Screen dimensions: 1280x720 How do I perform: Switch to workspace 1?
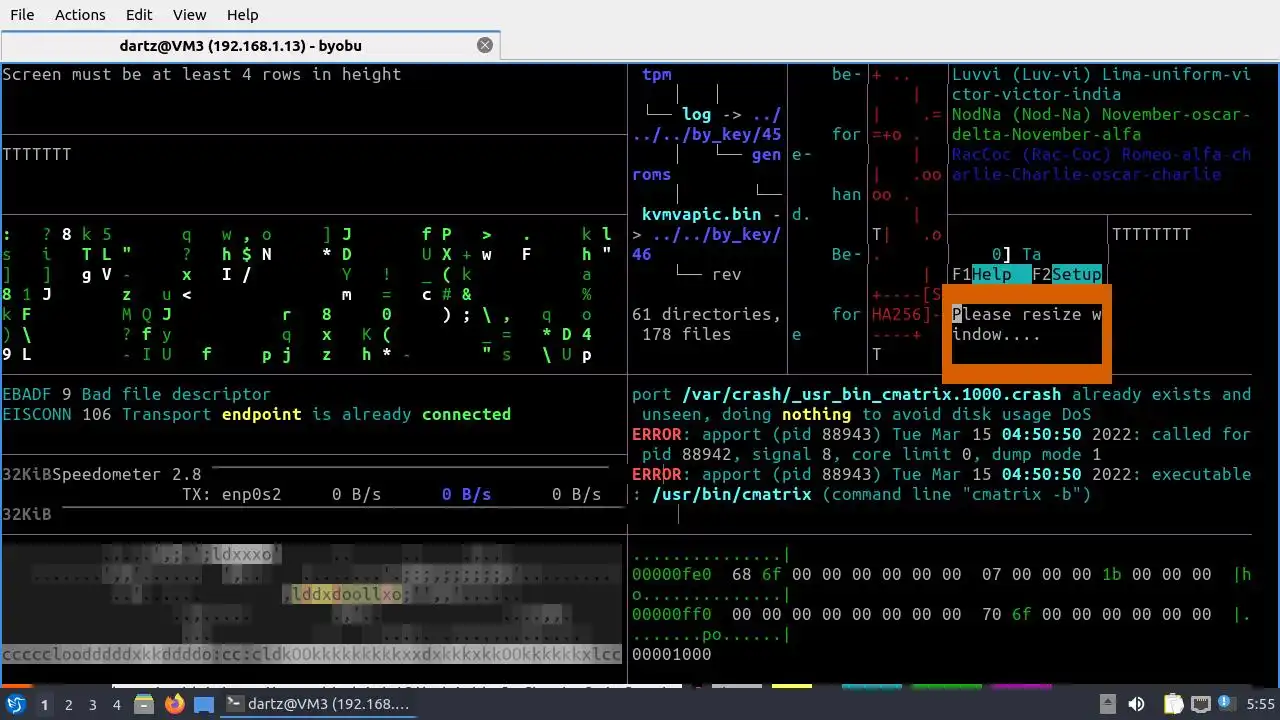tap(44, 705)
